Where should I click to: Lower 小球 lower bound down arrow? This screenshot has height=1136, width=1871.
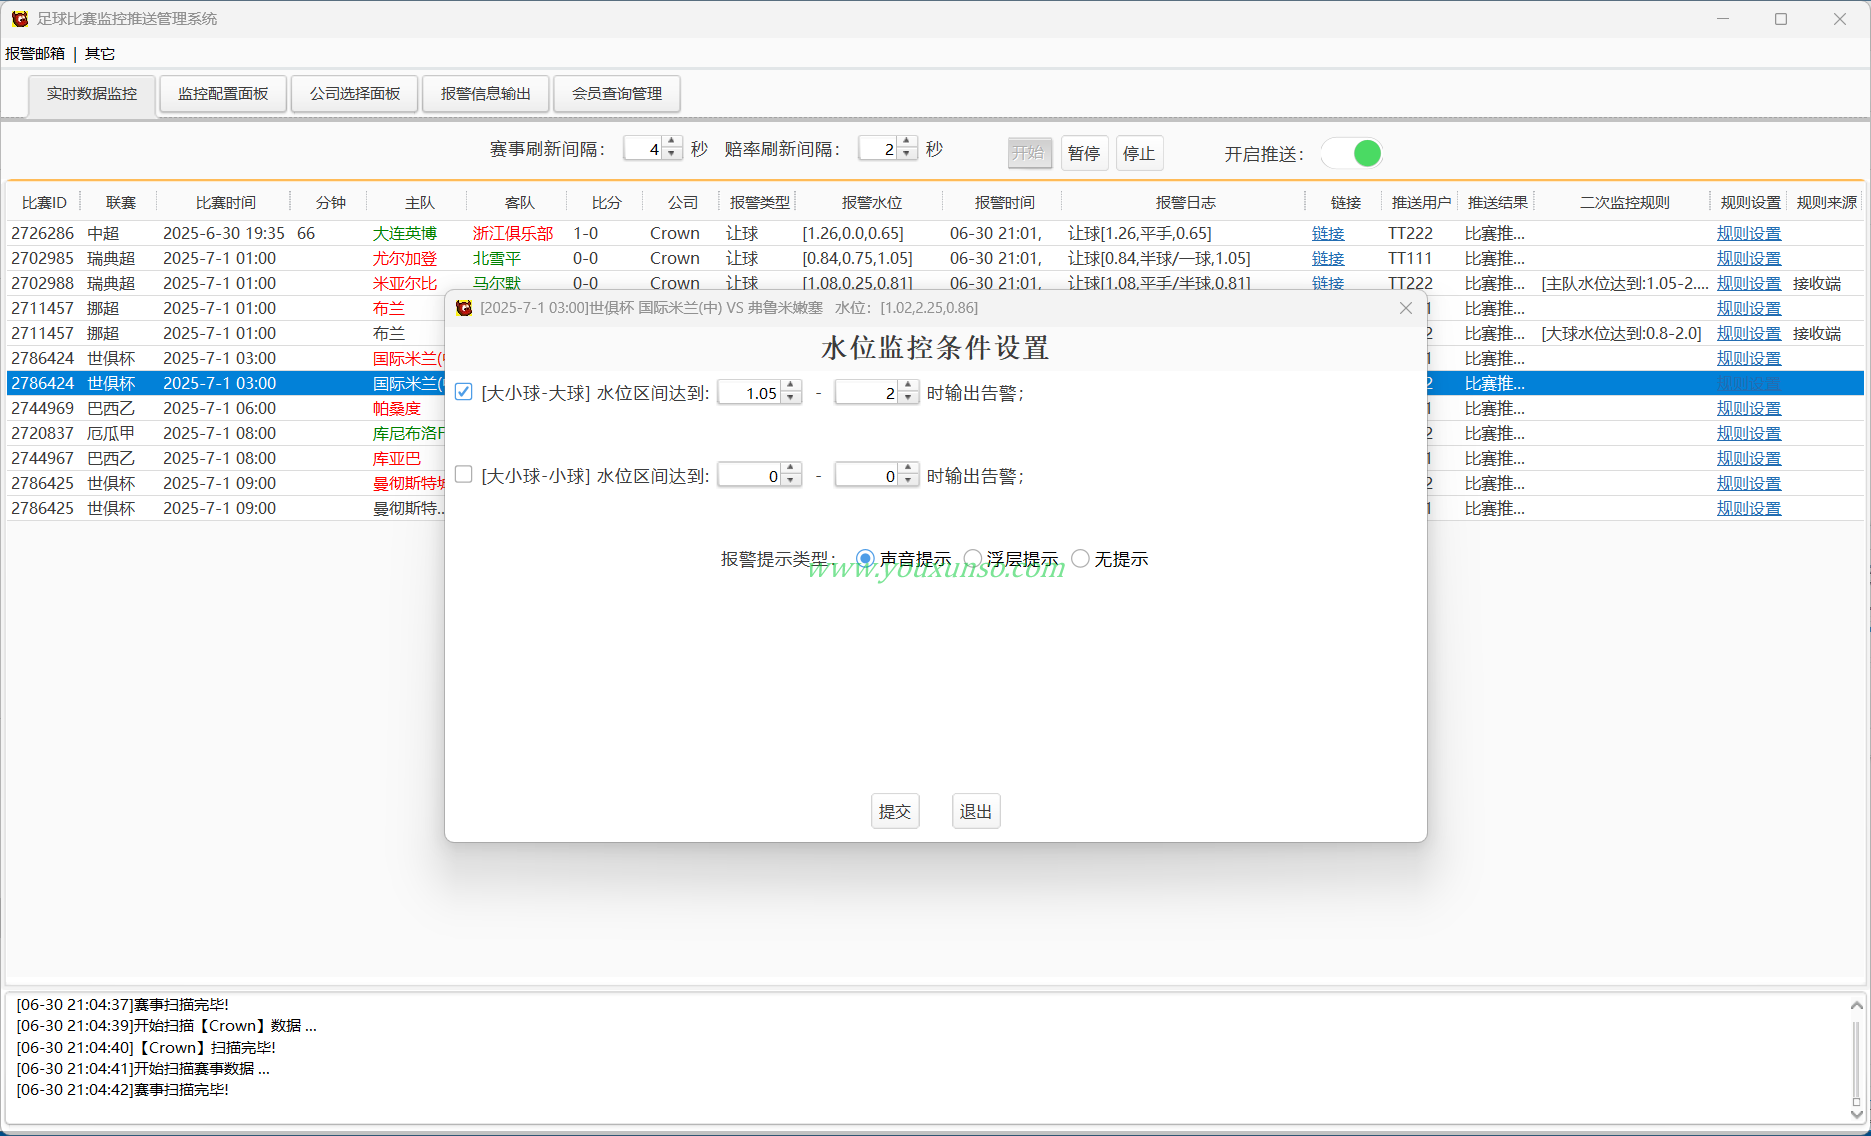[x=791, y=482]
